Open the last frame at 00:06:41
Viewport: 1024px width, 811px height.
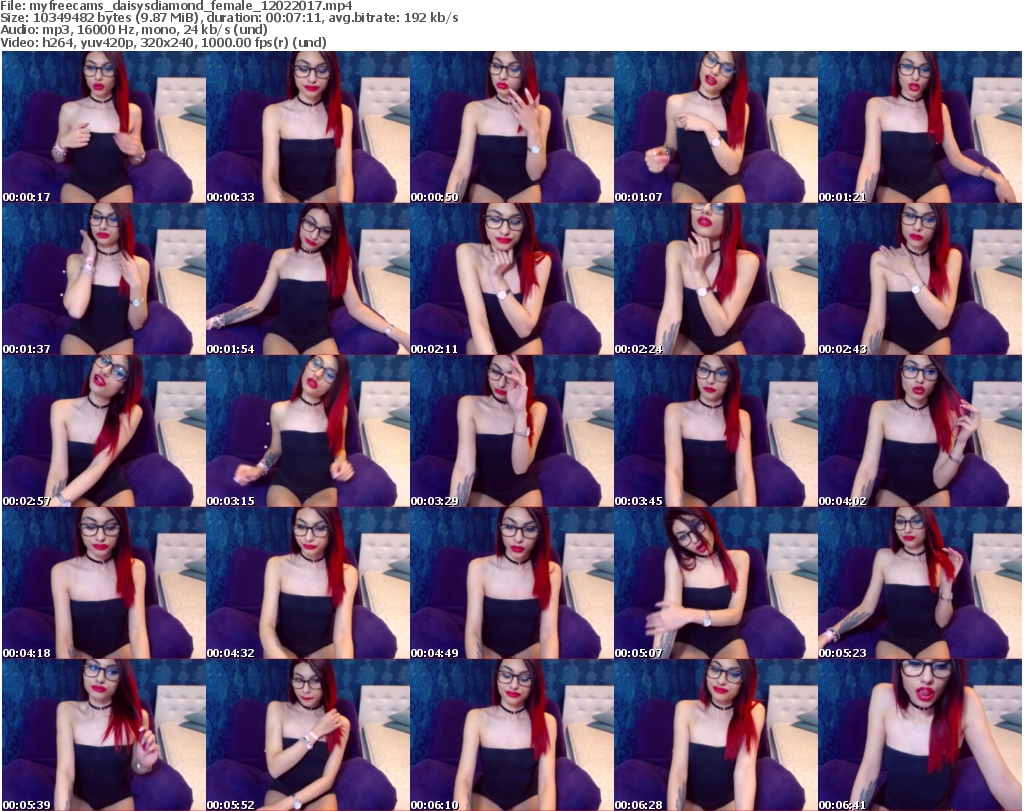(x=920, y=735)
